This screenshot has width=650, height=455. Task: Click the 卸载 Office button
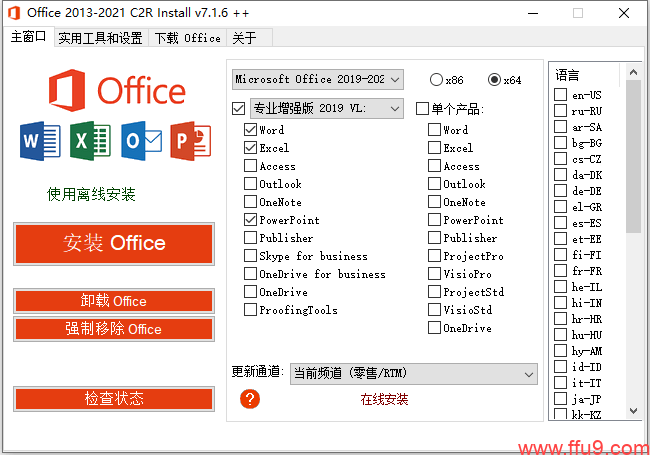point(114,301)
